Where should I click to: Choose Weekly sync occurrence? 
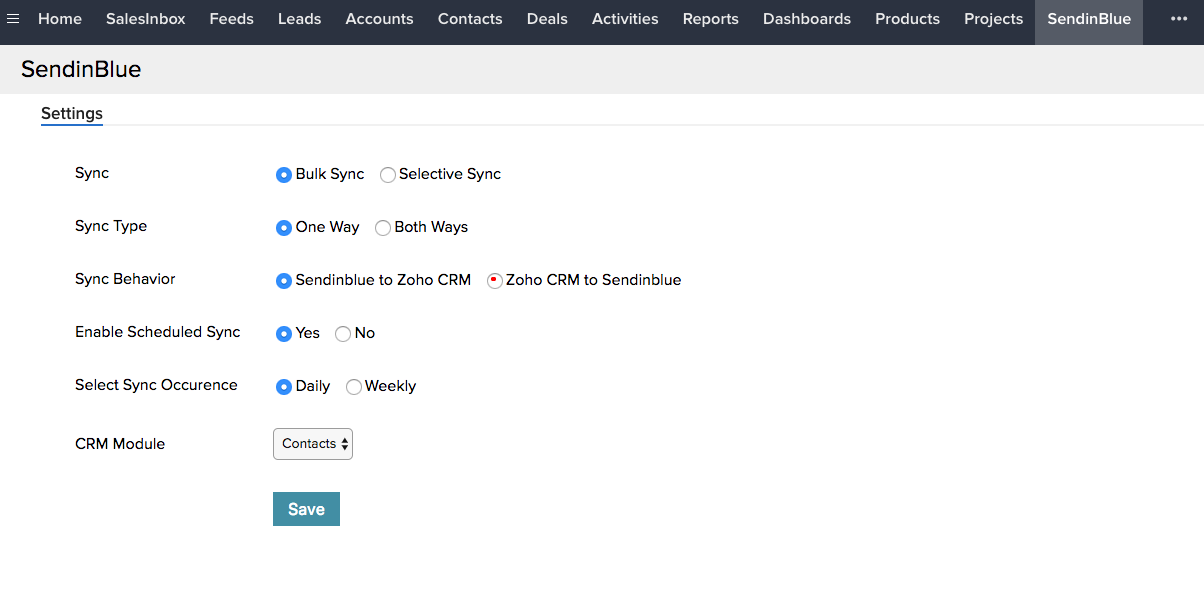tap(354, 387)
